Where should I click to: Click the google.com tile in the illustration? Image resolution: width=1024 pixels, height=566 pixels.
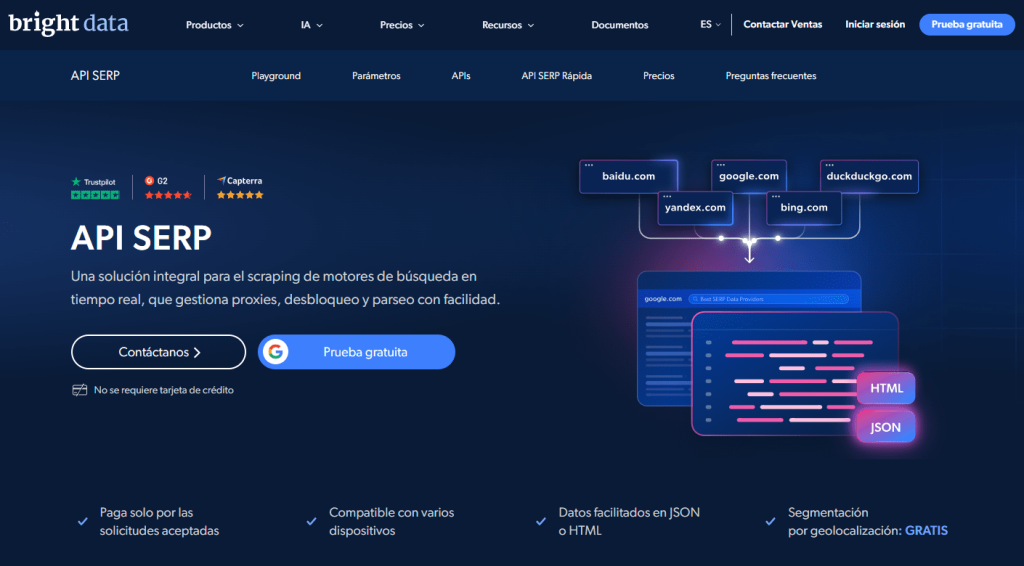(748, 176)
